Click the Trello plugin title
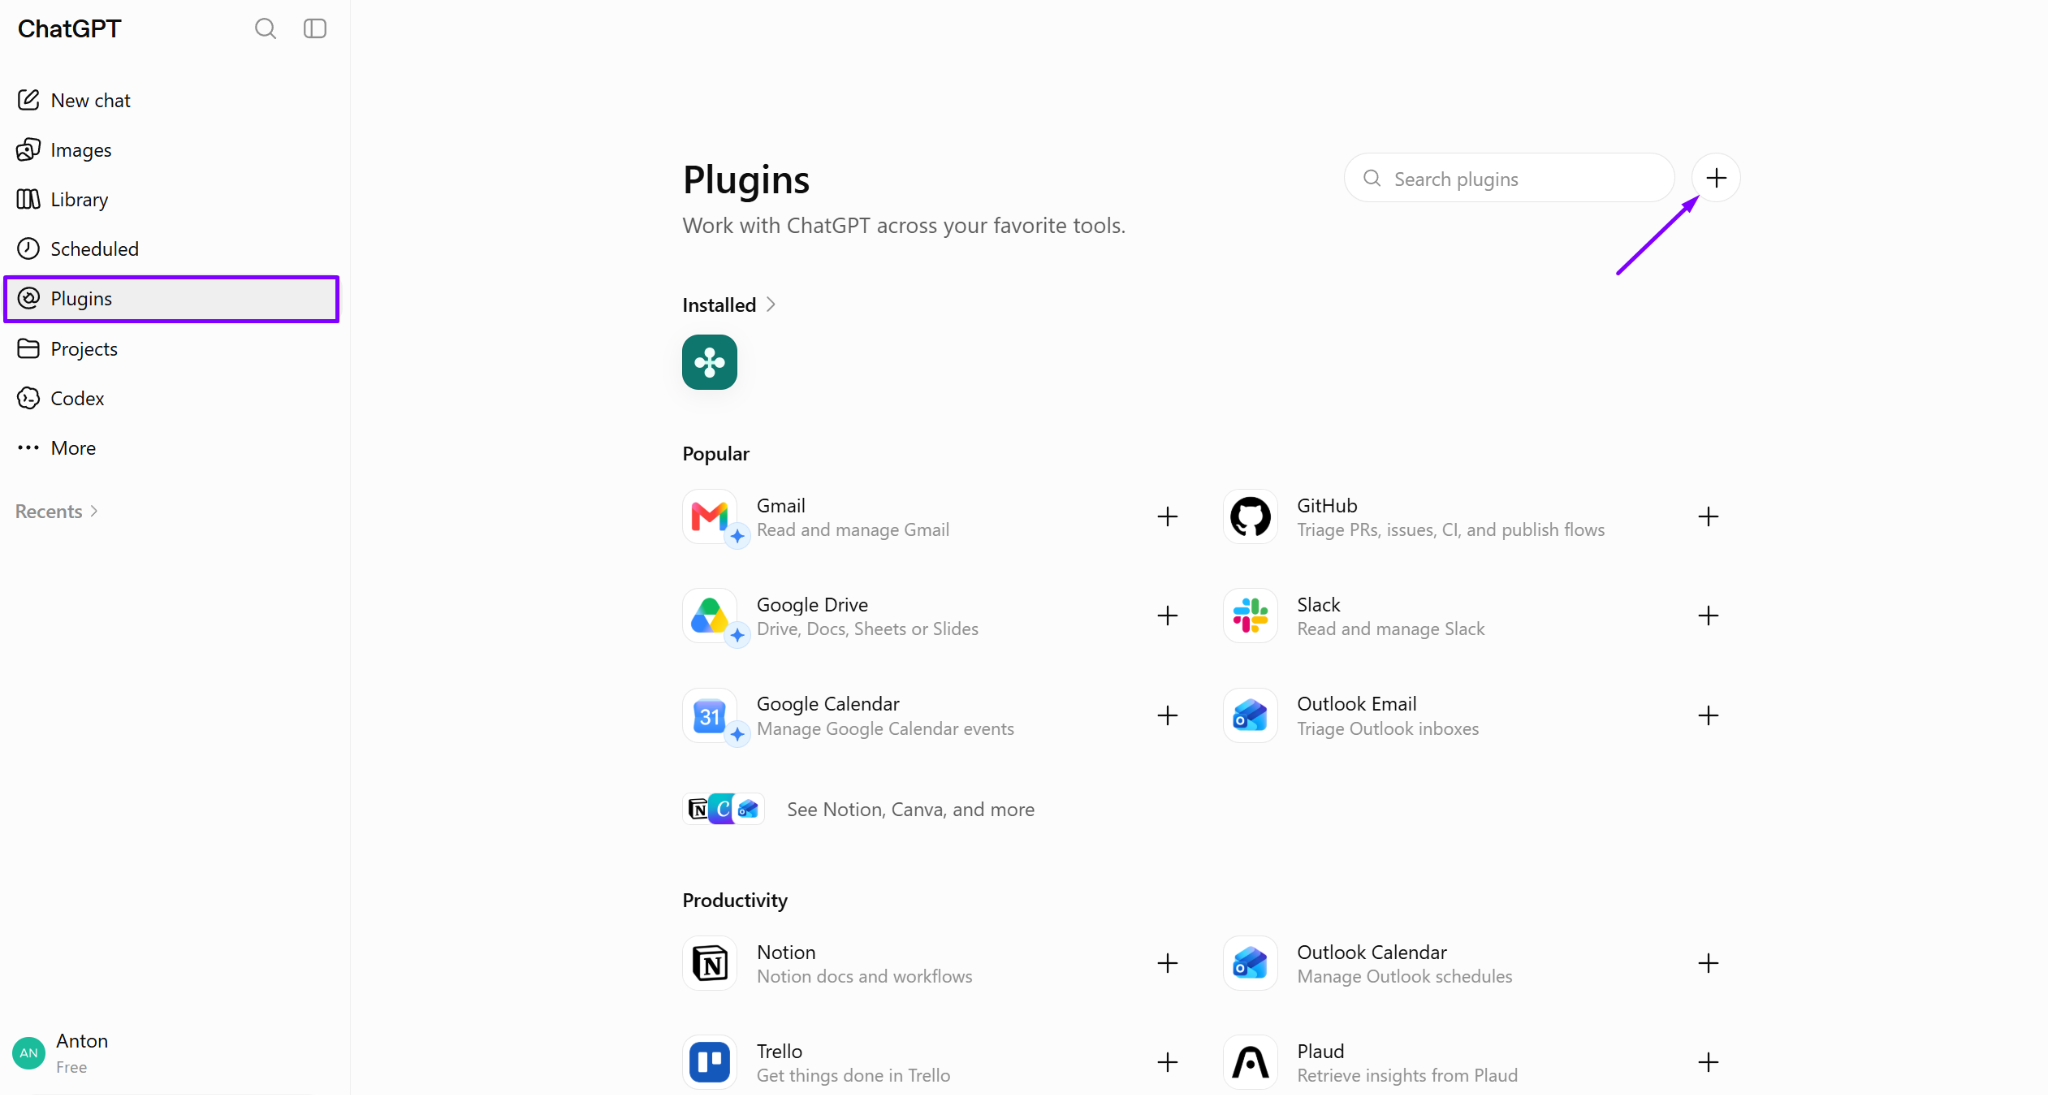The height and width of the screenshot is (1095, 2048). (x=780, y=1052)
